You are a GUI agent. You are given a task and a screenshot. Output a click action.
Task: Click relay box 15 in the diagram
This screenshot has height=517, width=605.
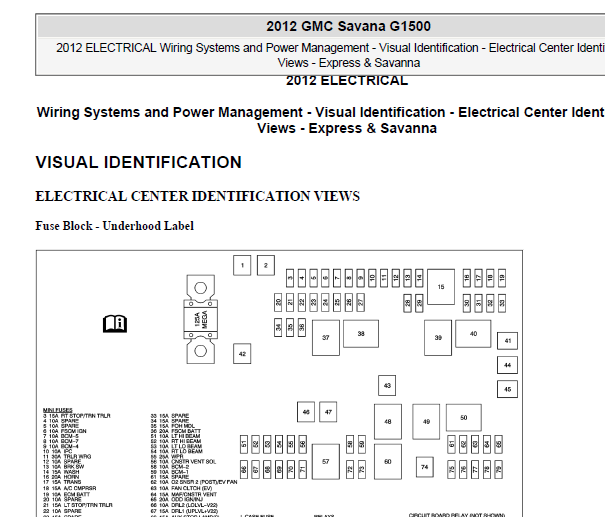[x=441, y=287]
